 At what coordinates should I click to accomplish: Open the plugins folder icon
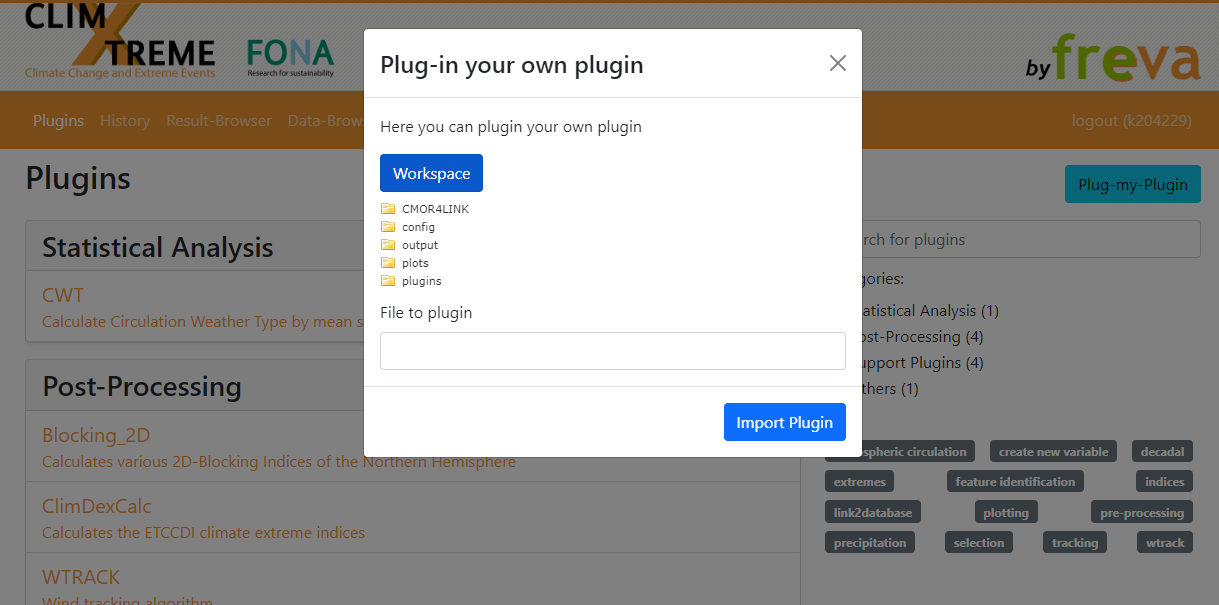tap(388, 281)
